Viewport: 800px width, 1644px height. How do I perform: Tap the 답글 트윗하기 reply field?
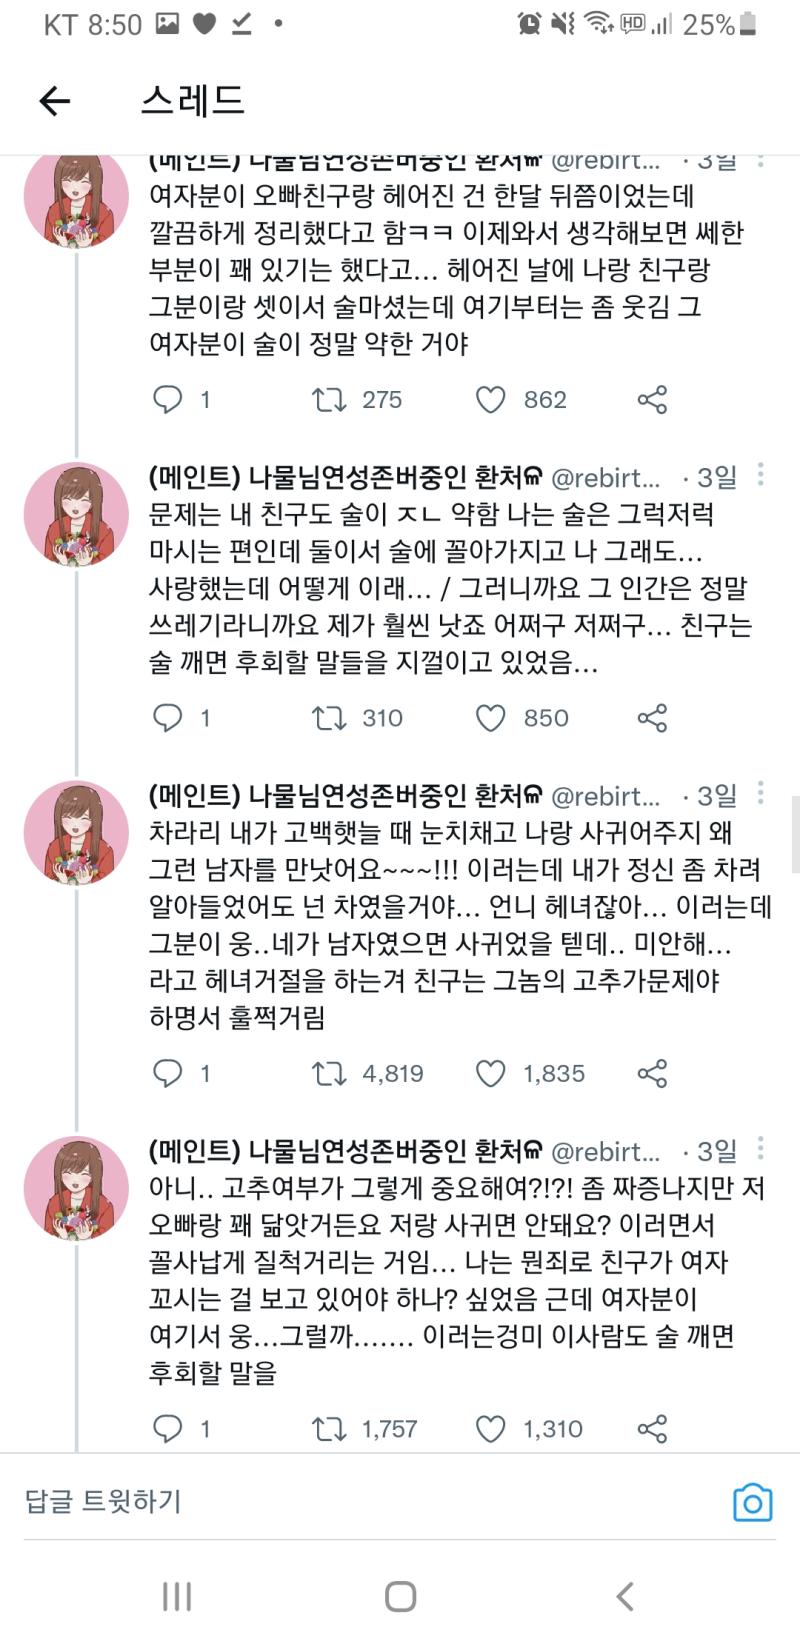[x=370, y=1502]
